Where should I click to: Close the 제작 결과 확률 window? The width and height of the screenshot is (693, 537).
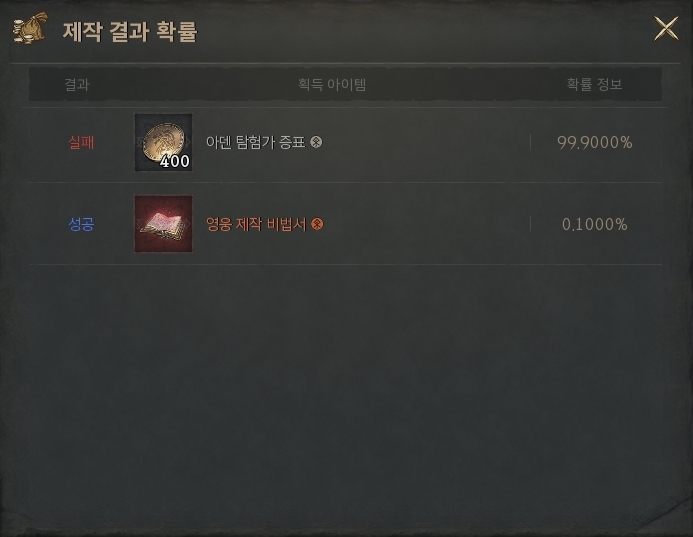coord(666,29)
